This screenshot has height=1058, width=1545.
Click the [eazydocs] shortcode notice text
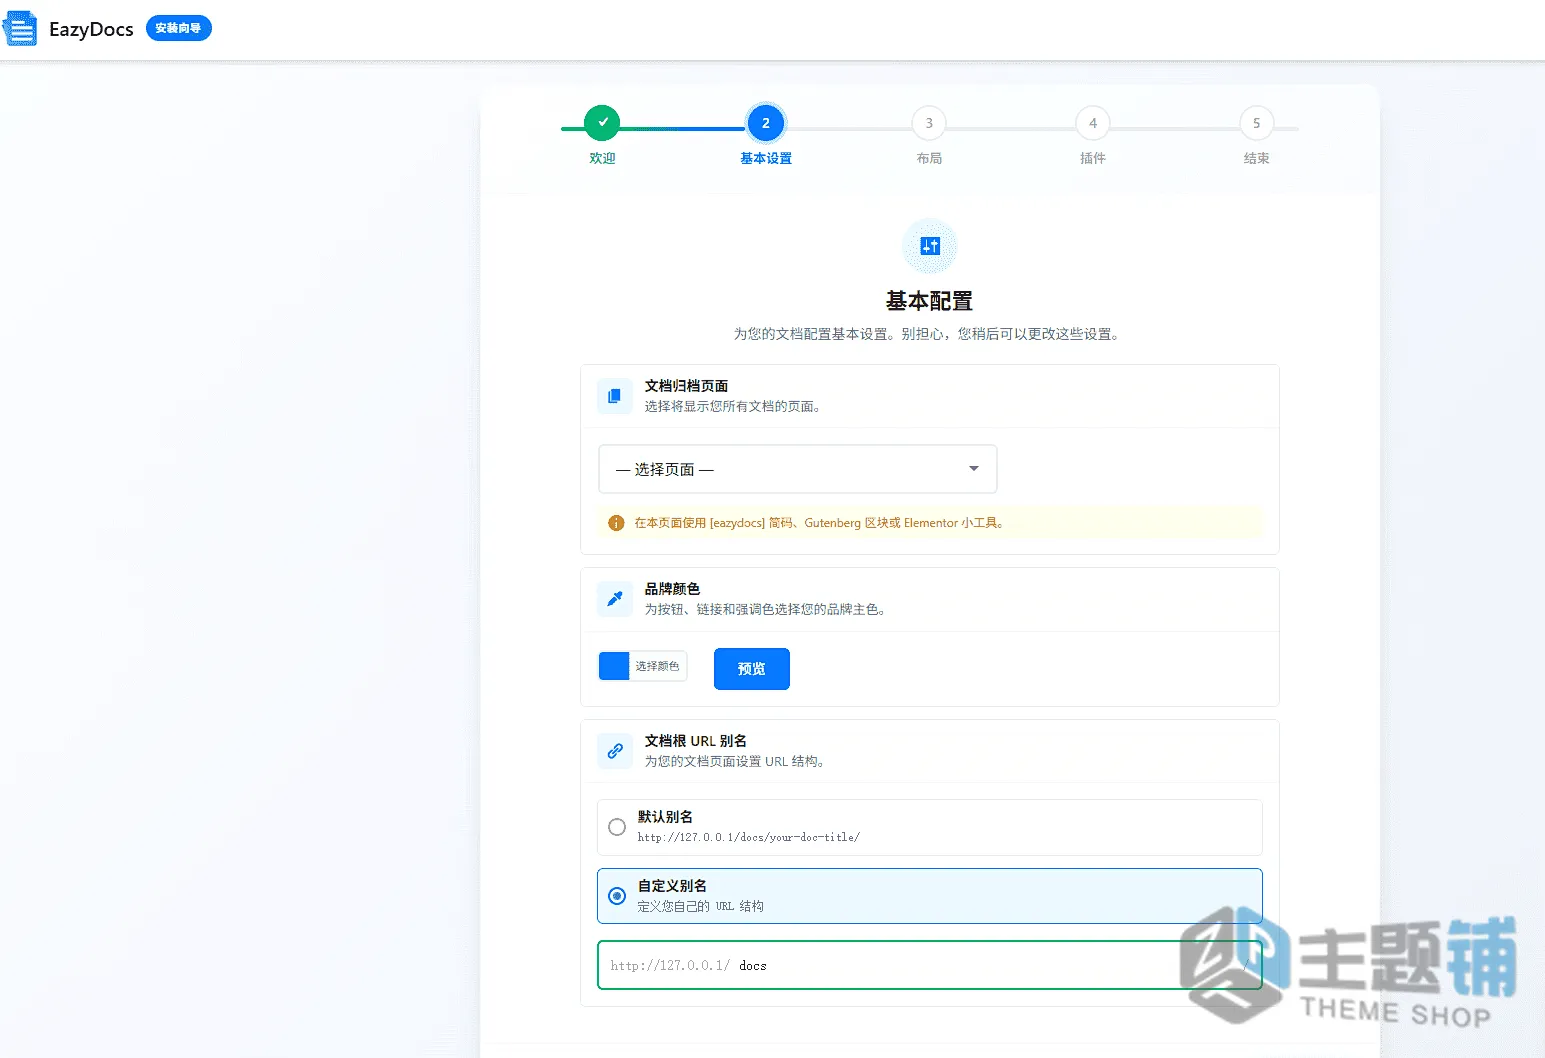pyautogui.click(x=819, y=523)
